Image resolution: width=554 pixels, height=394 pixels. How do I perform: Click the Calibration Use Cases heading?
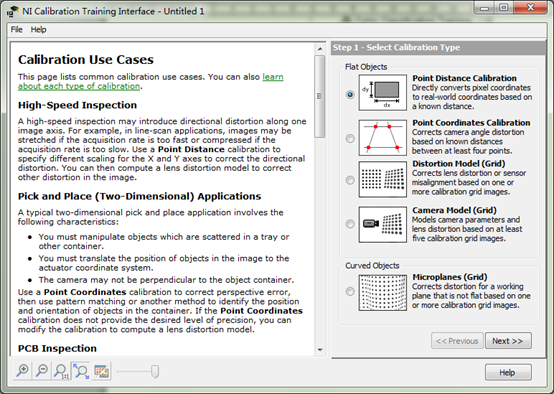(86, 60)
